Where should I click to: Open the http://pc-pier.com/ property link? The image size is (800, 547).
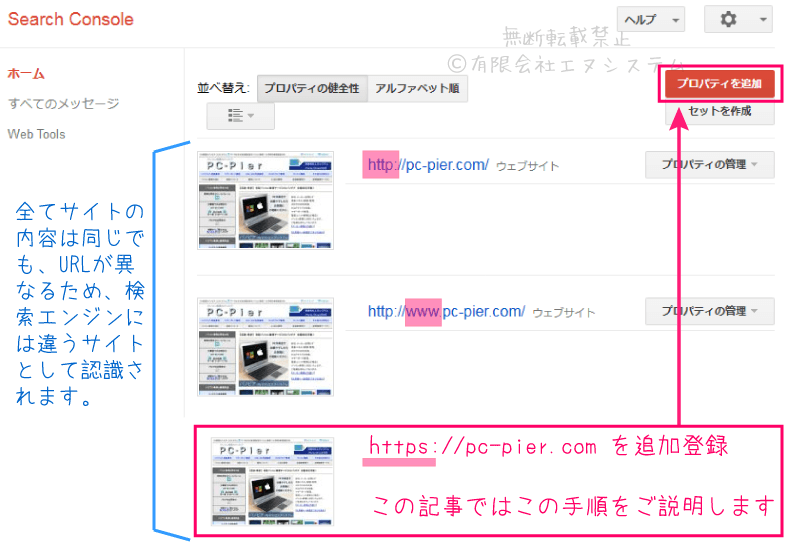point(428,165)
